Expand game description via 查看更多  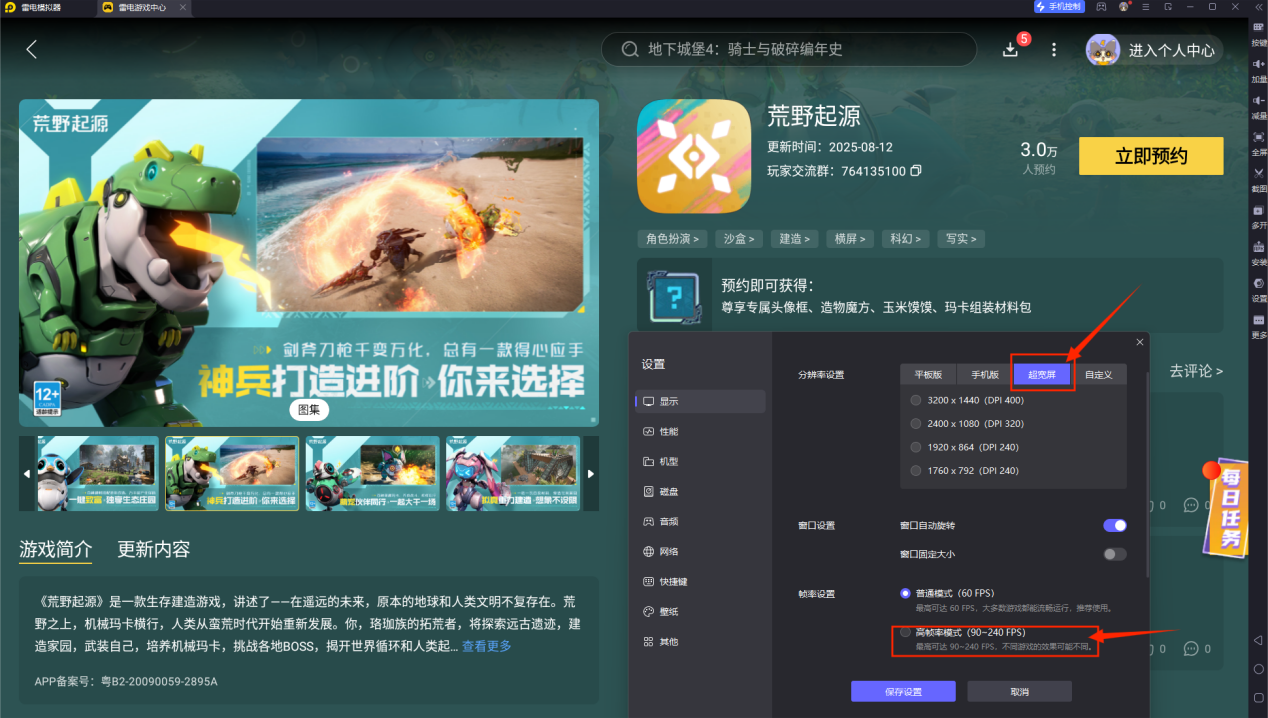[x=486, y=647]
